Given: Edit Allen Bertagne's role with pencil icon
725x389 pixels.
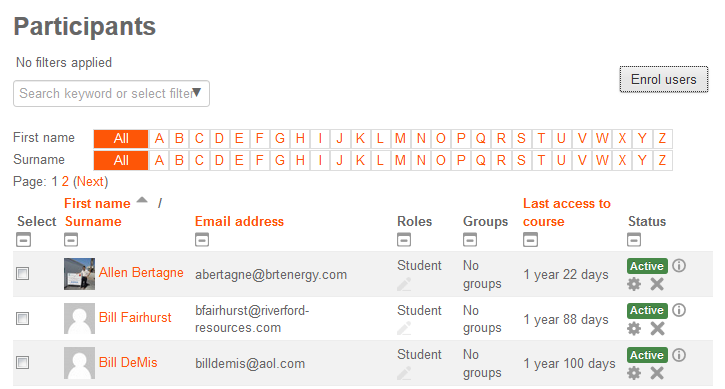Looking at the screenshot, I should [x=404, y=284].
